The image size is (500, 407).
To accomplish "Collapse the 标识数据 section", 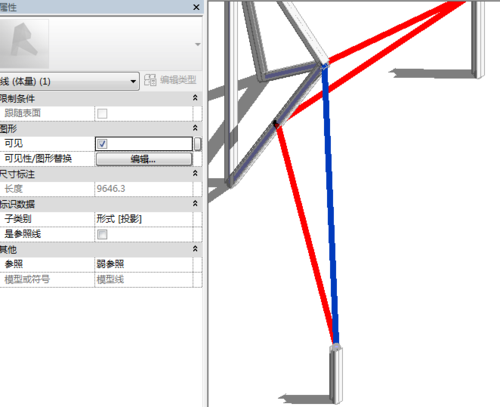I will point(195,203).
